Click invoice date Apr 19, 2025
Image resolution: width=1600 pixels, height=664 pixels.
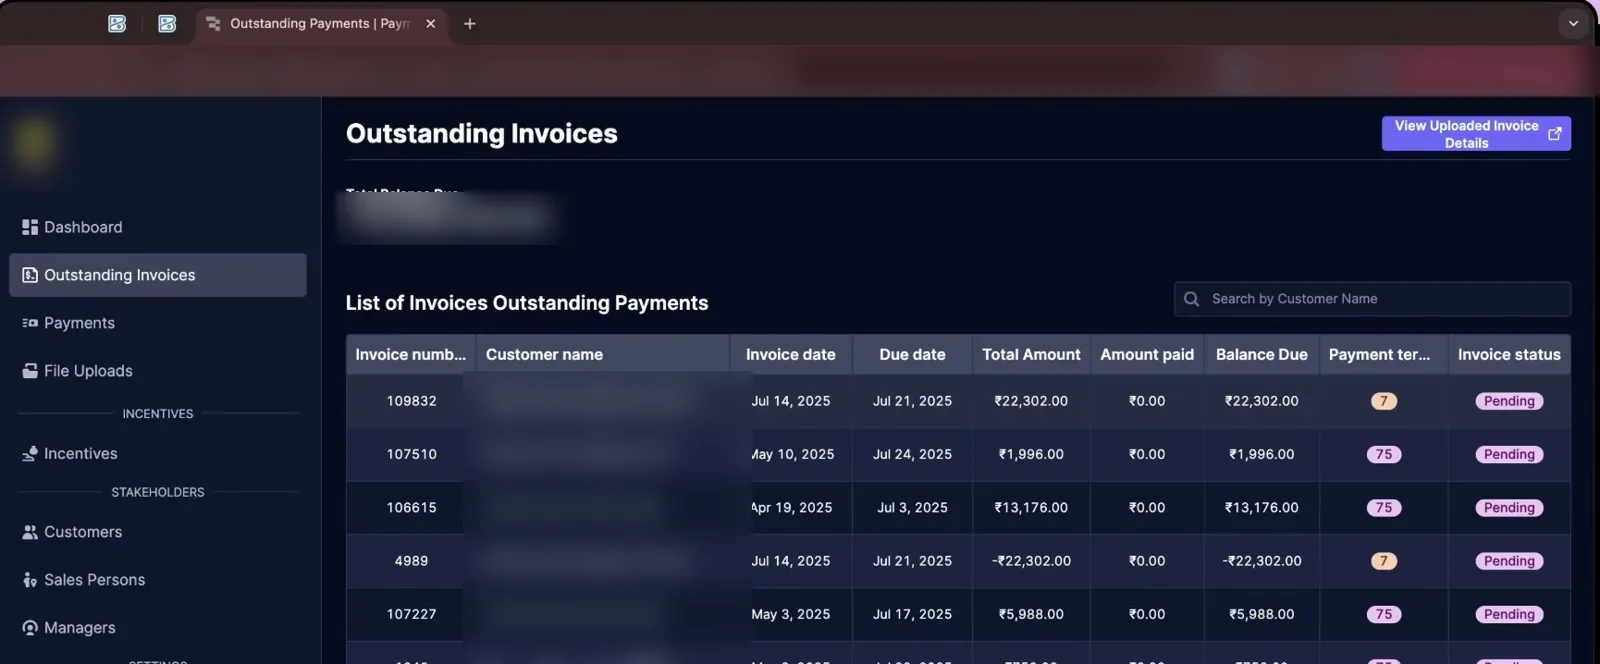click(x=792, y=508)
